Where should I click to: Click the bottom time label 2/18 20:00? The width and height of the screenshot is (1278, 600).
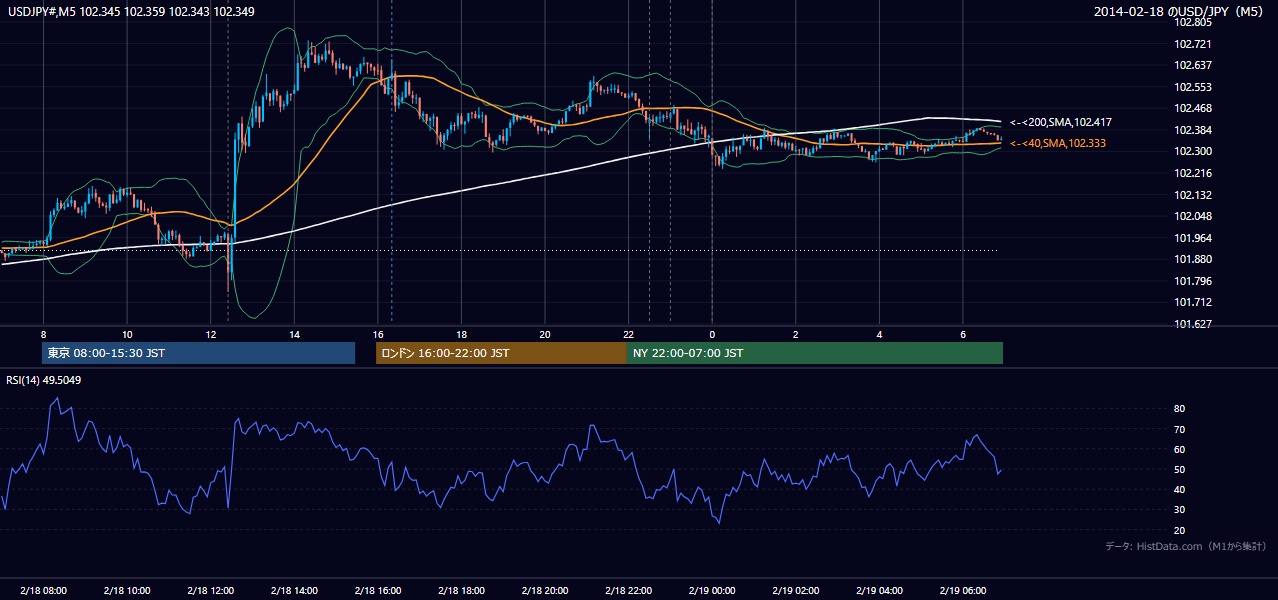[544, 590]
